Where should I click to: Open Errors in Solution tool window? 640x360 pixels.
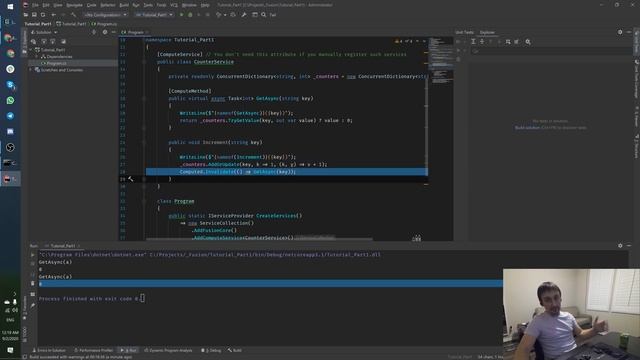49,350
